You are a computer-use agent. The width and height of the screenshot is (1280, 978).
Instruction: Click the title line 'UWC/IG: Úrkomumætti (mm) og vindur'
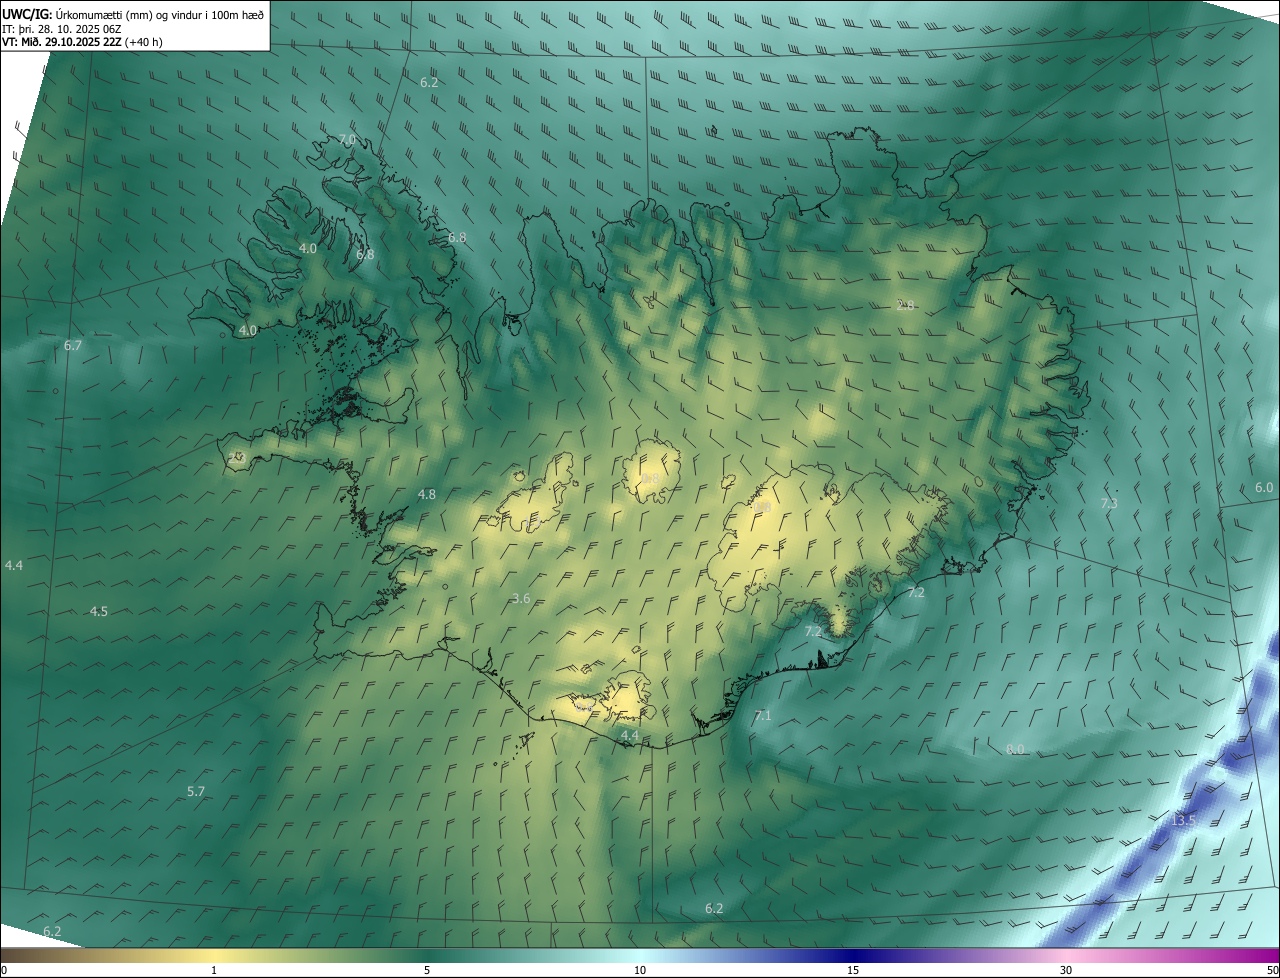[134, 13]
